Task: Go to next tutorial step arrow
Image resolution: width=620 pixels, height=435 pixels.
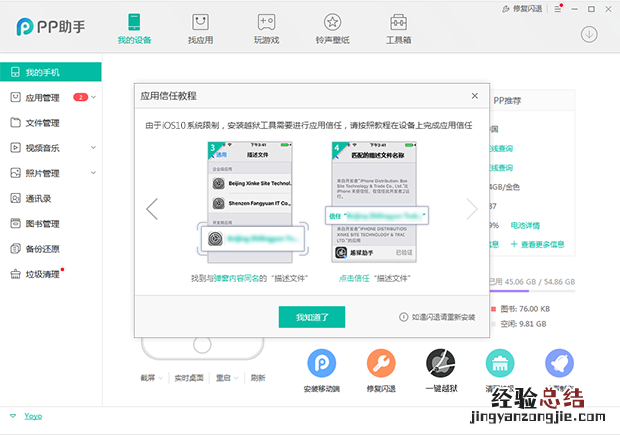Action: point(472,209)
